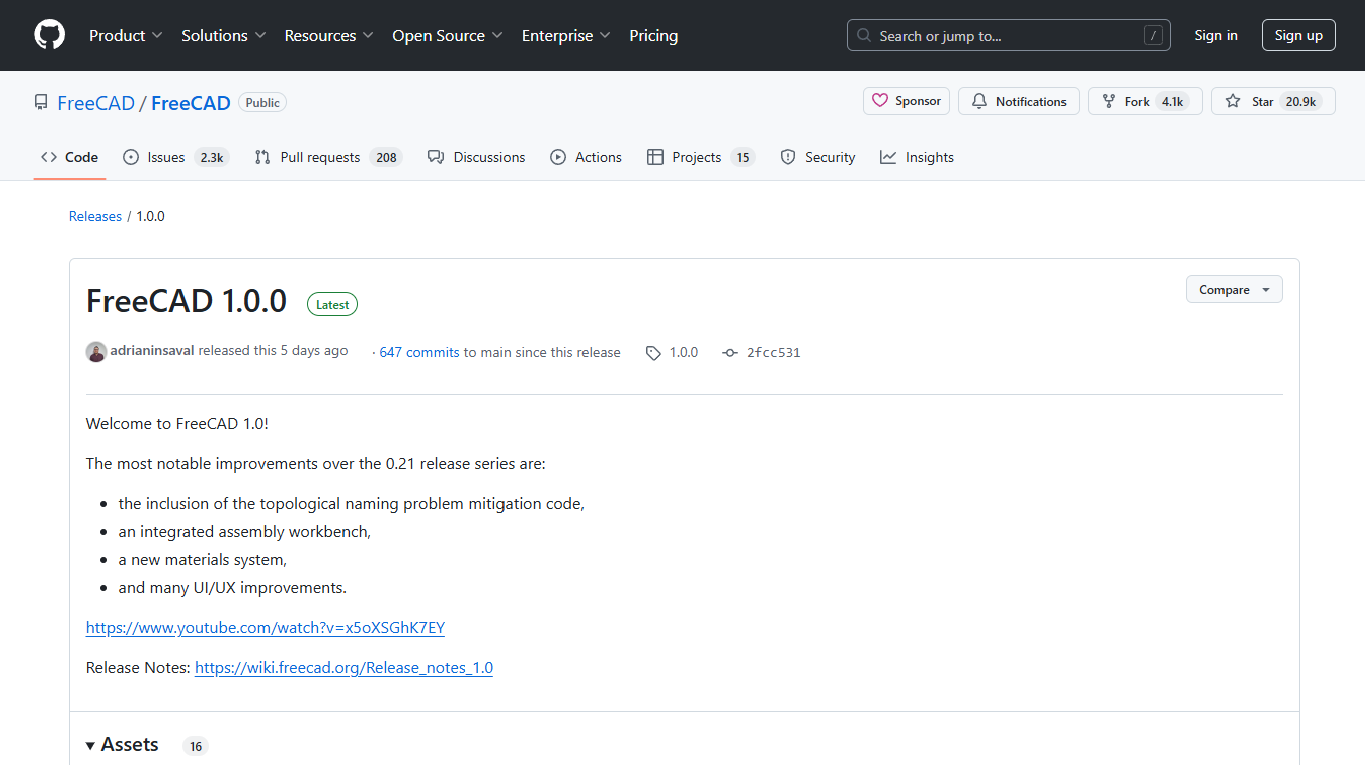Click the 20.9k star count
Image resolution: width=1365 pixels, height=765 pixels.
(1301, 101)
